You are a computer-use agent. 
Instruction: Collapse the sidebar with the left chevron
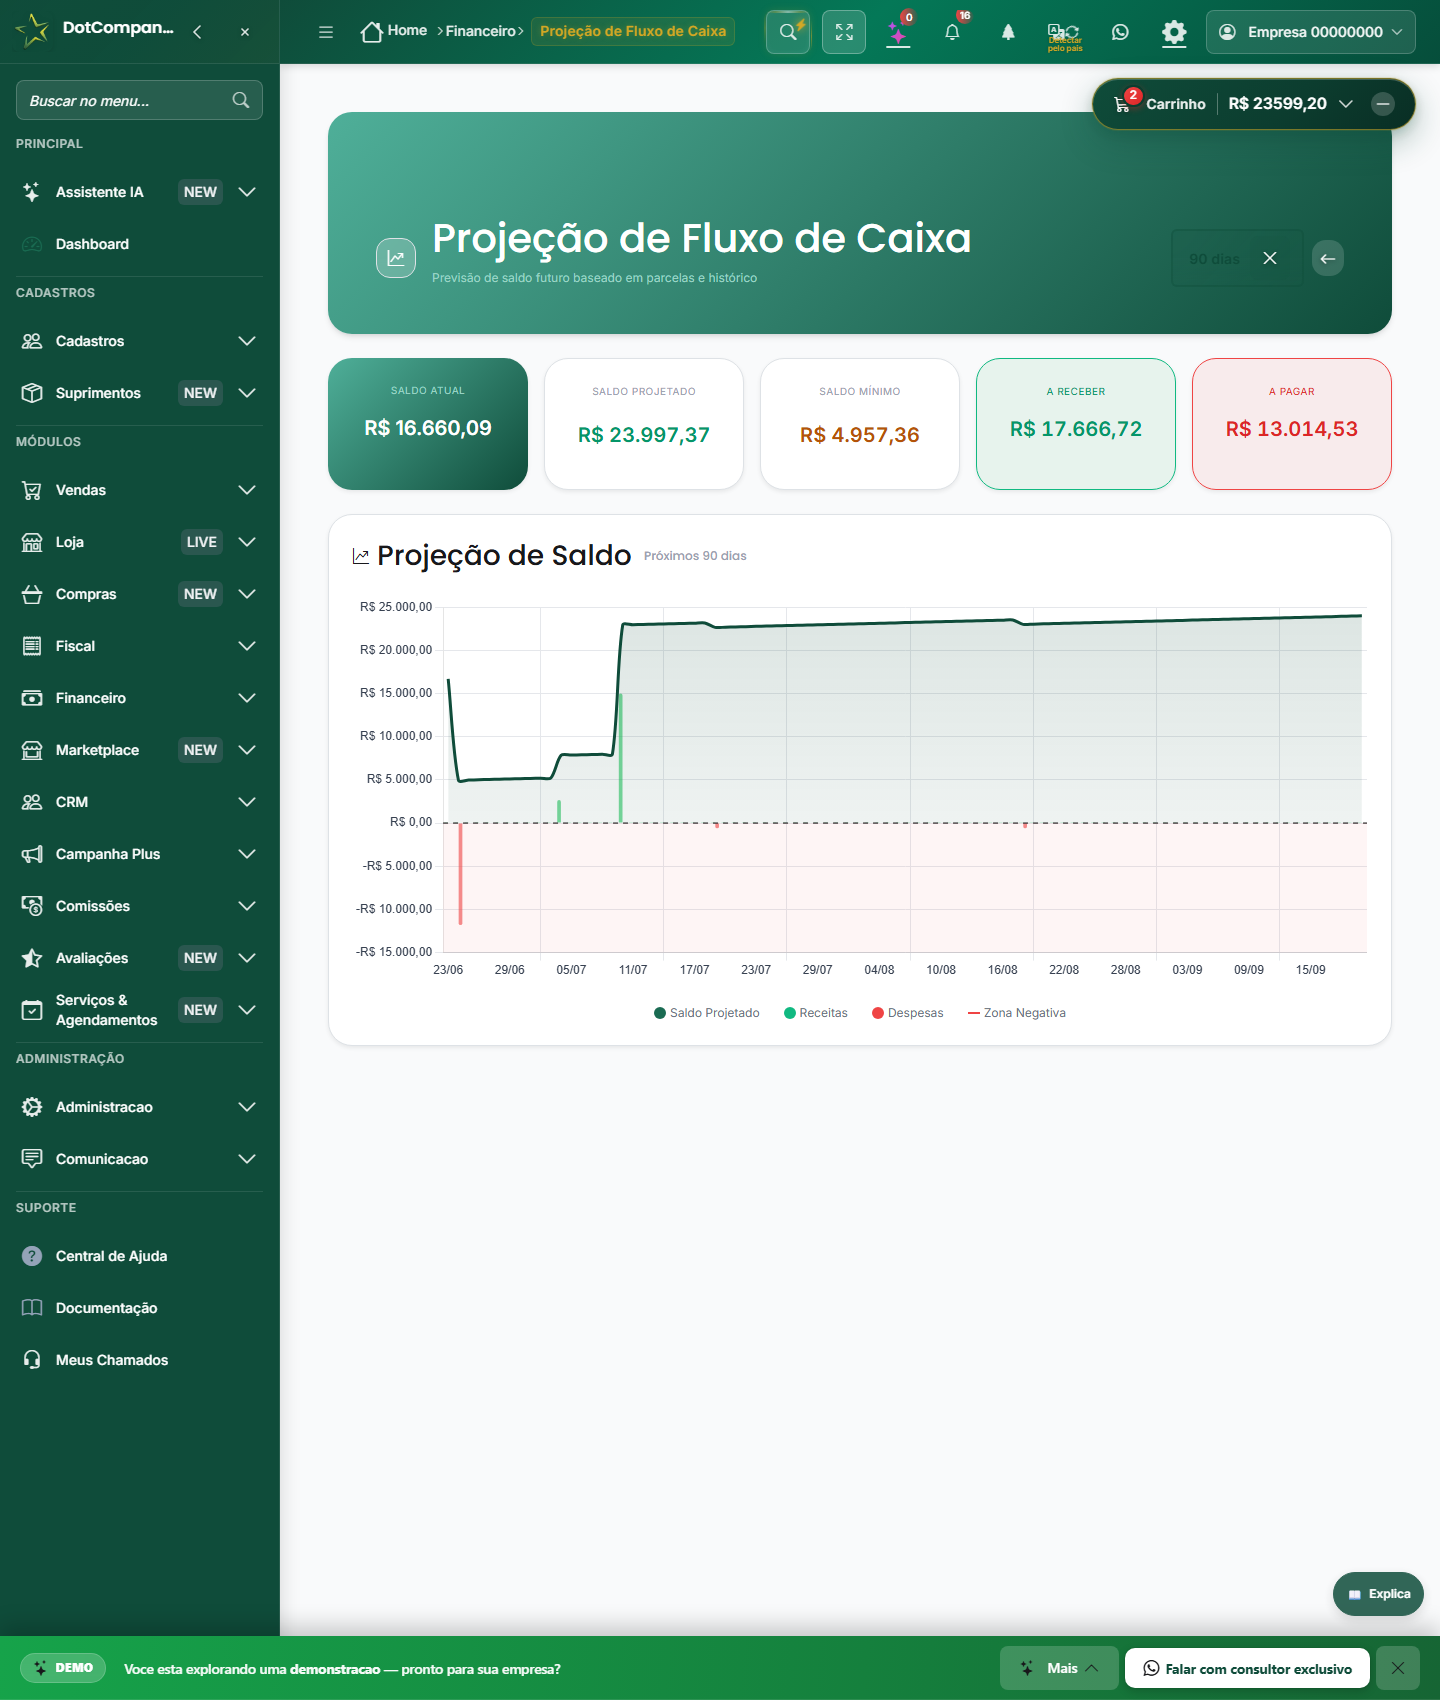click(197, 32)
